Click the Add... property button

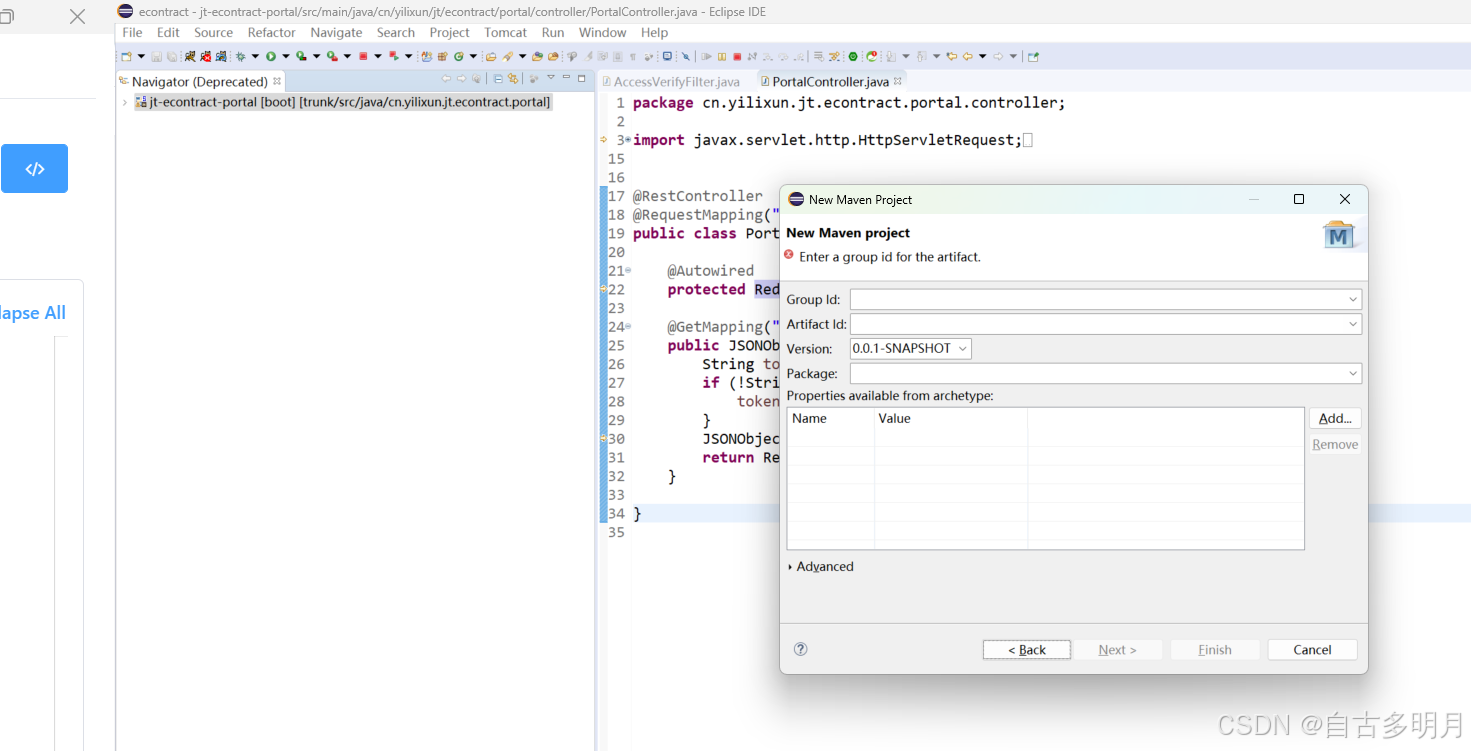1335,419
